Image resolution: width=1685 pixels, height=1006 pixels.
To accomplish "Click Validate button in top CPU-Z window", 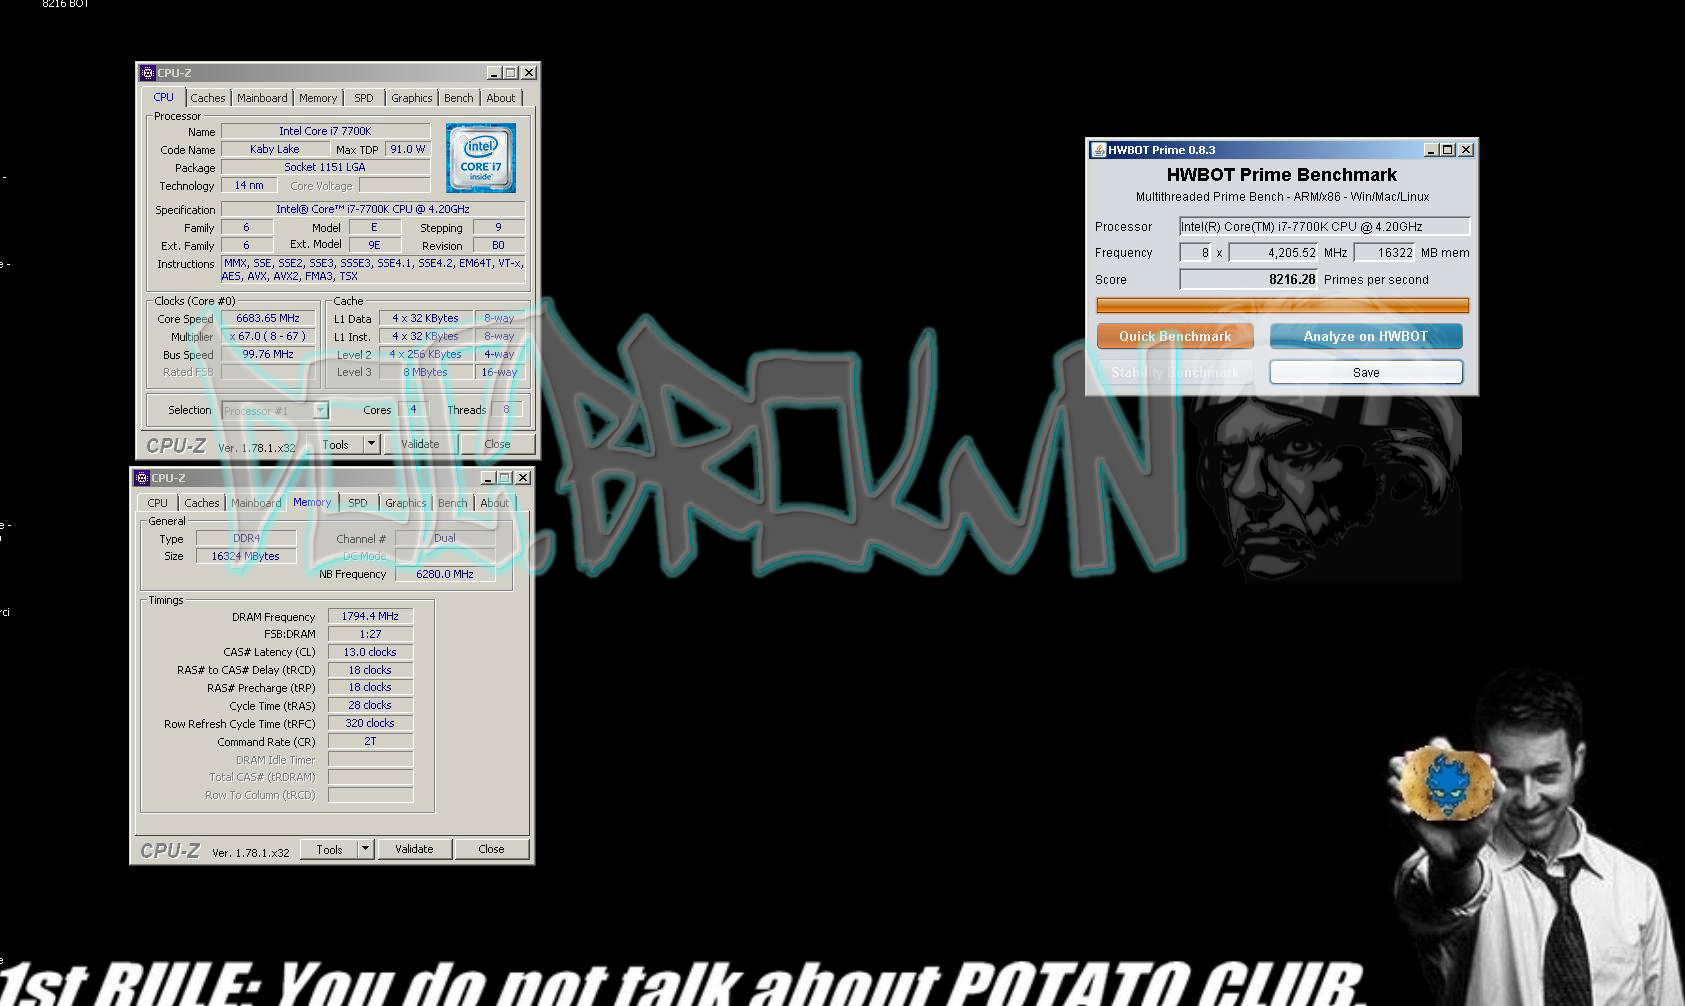I will (420, 444).
